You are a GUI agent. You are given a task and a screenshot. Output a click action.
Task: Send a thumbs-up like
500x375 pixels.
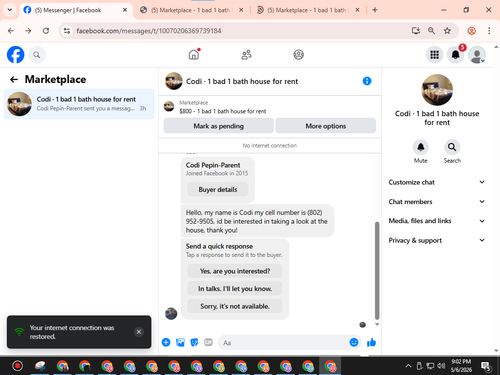tap(371, 342)
